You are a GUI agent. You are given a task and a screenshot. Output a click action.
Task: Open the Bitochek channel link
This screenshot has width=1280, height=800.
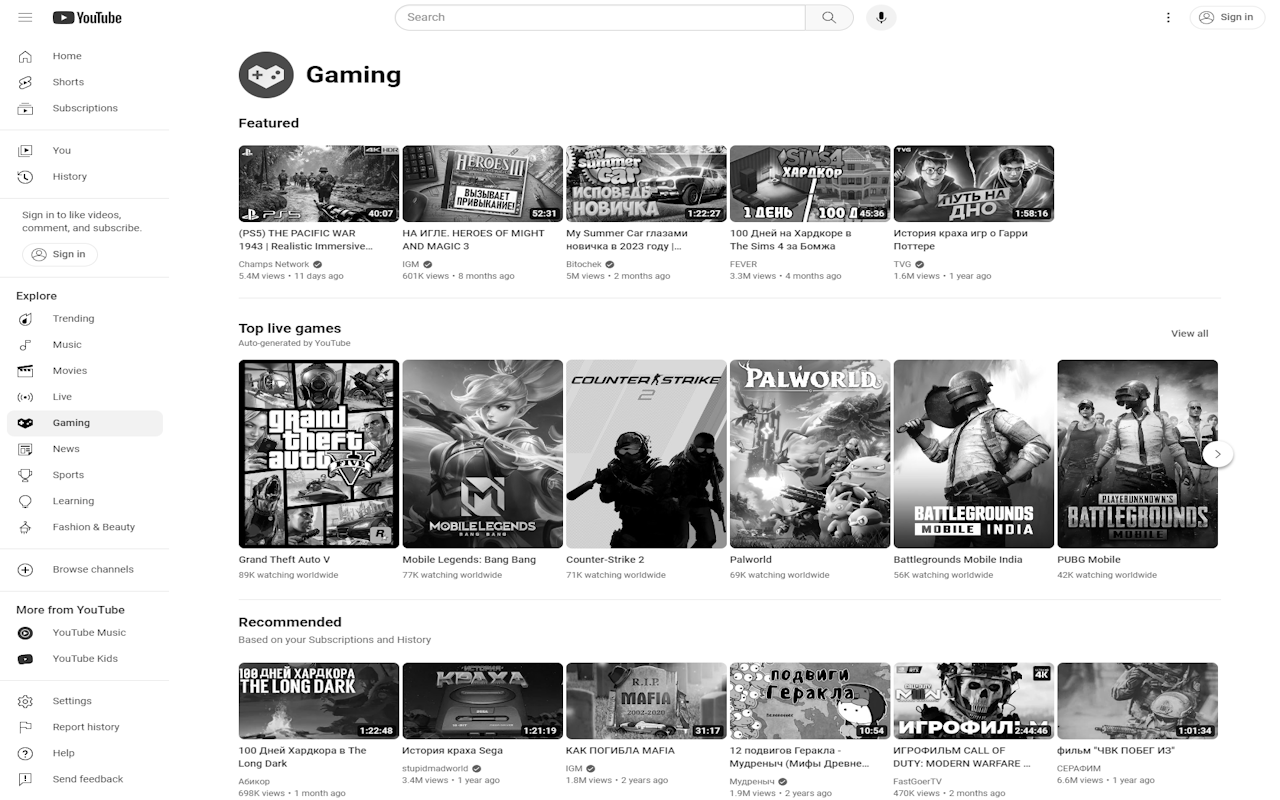584,264
